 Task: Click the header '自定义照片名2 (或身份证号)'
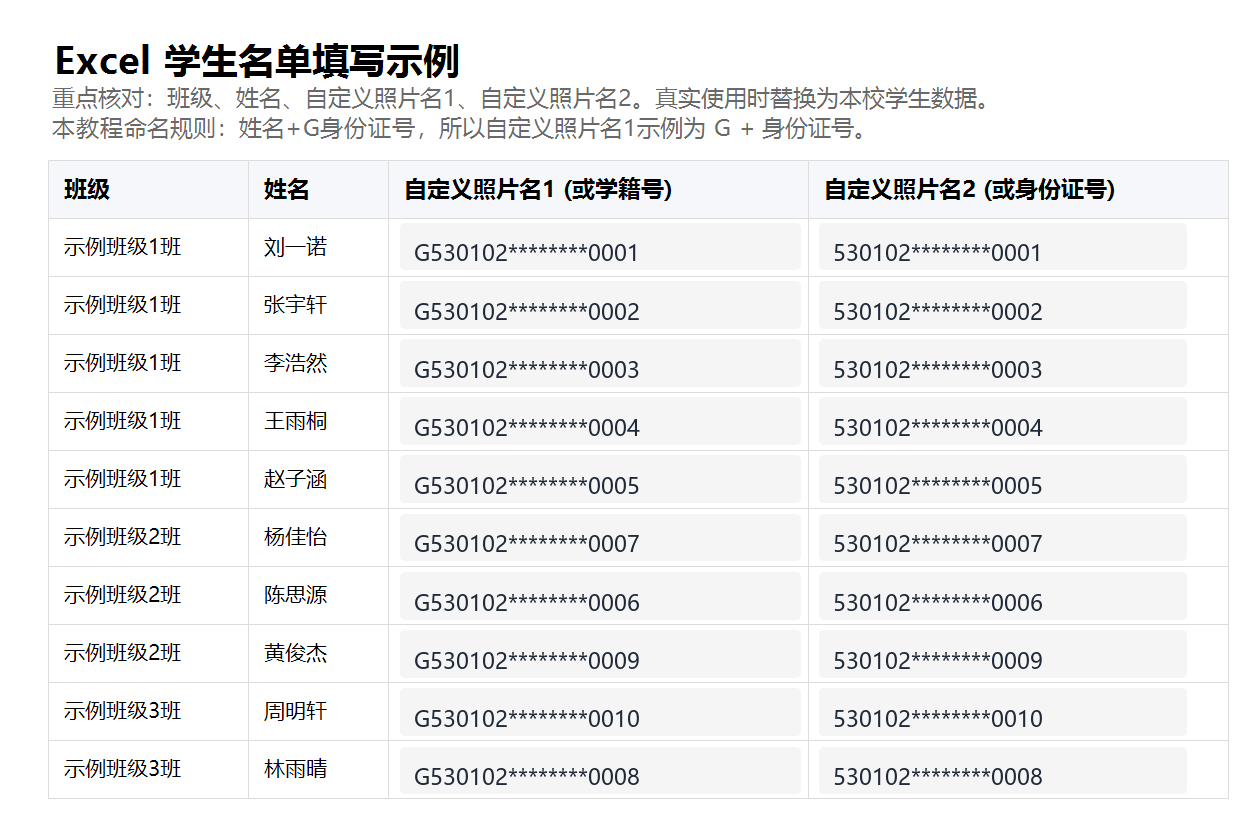coord(970,190)
